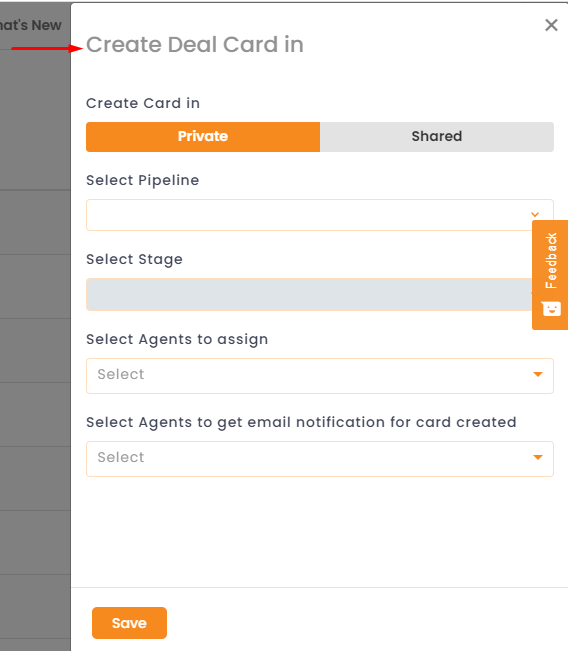Open the What's New tab
Viewport: 568px width, 651px height.
[x=30, y=25]
